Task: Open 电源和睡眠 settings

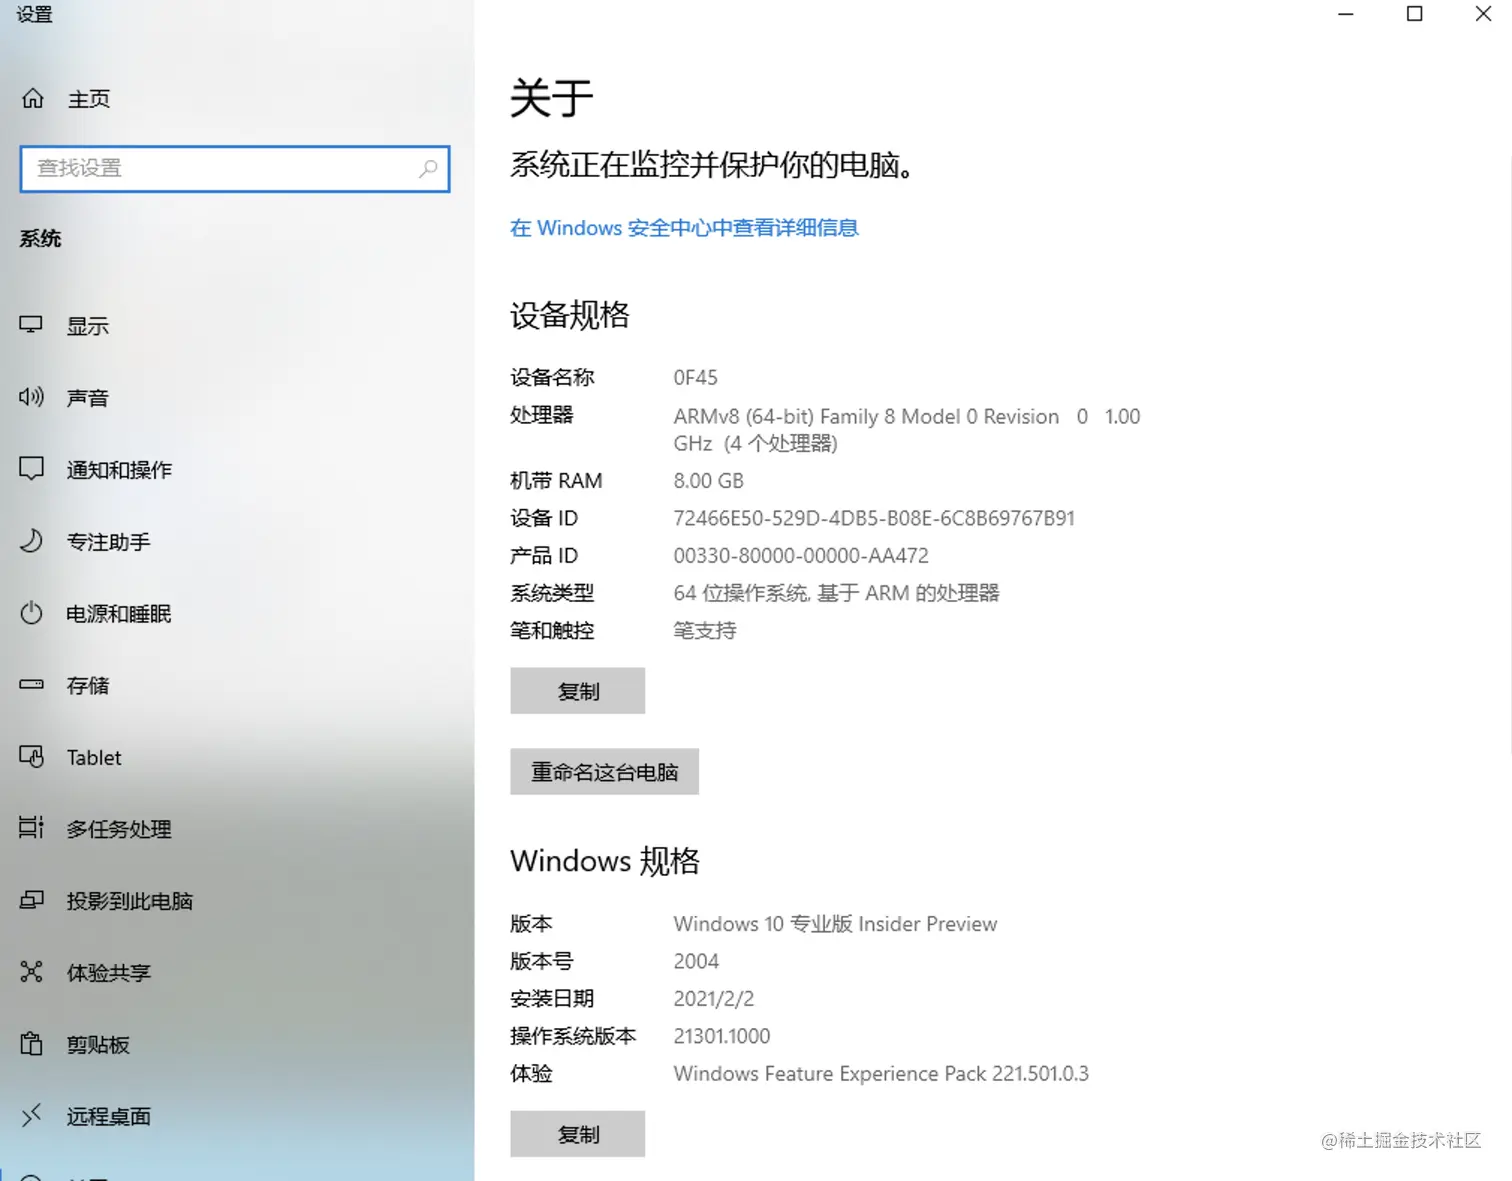Action: (119, 614)
